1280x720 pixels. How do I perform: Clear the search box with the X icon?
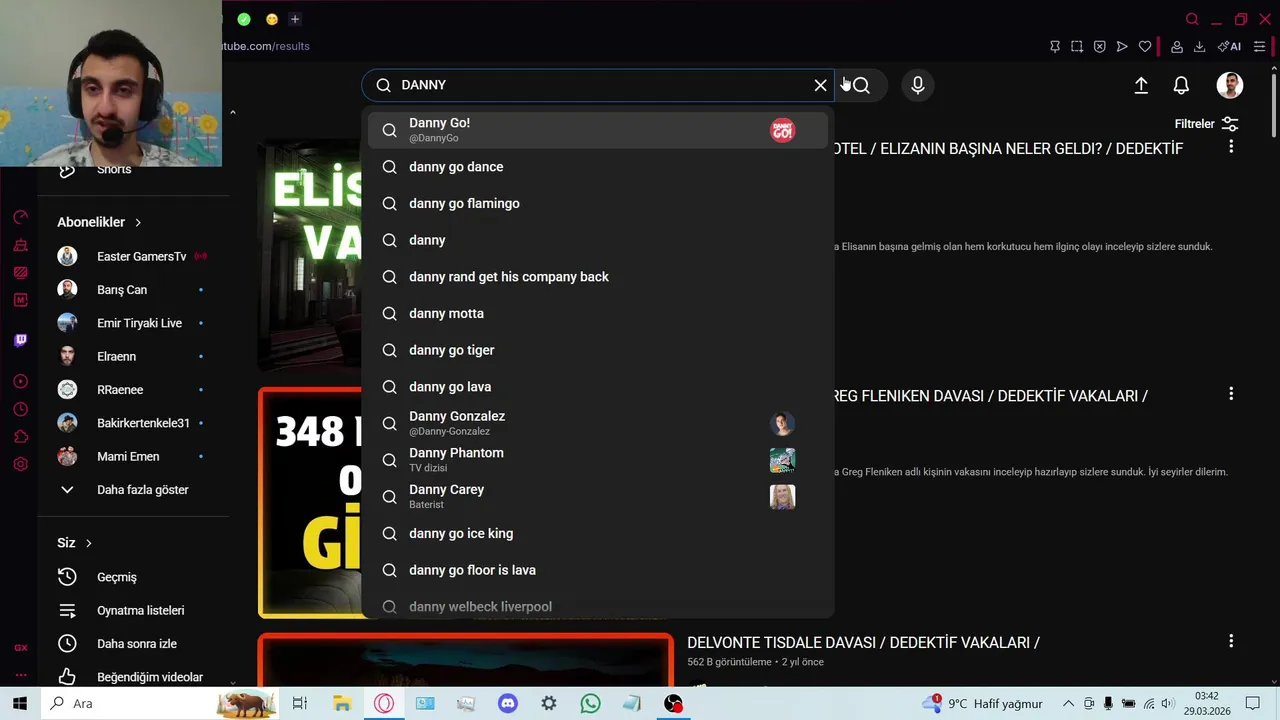(x=821, y=85)
